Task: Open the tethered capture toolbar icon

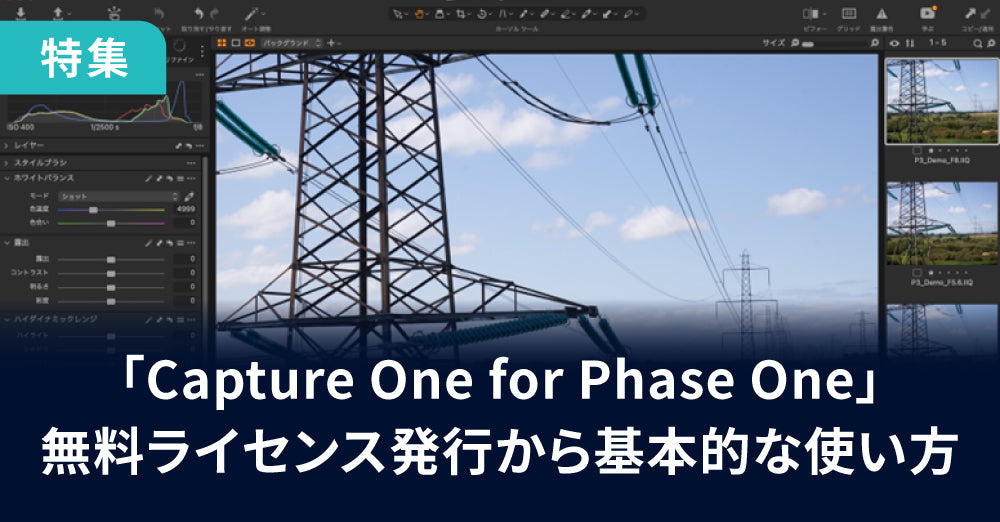Action: (x=114, y=13)
